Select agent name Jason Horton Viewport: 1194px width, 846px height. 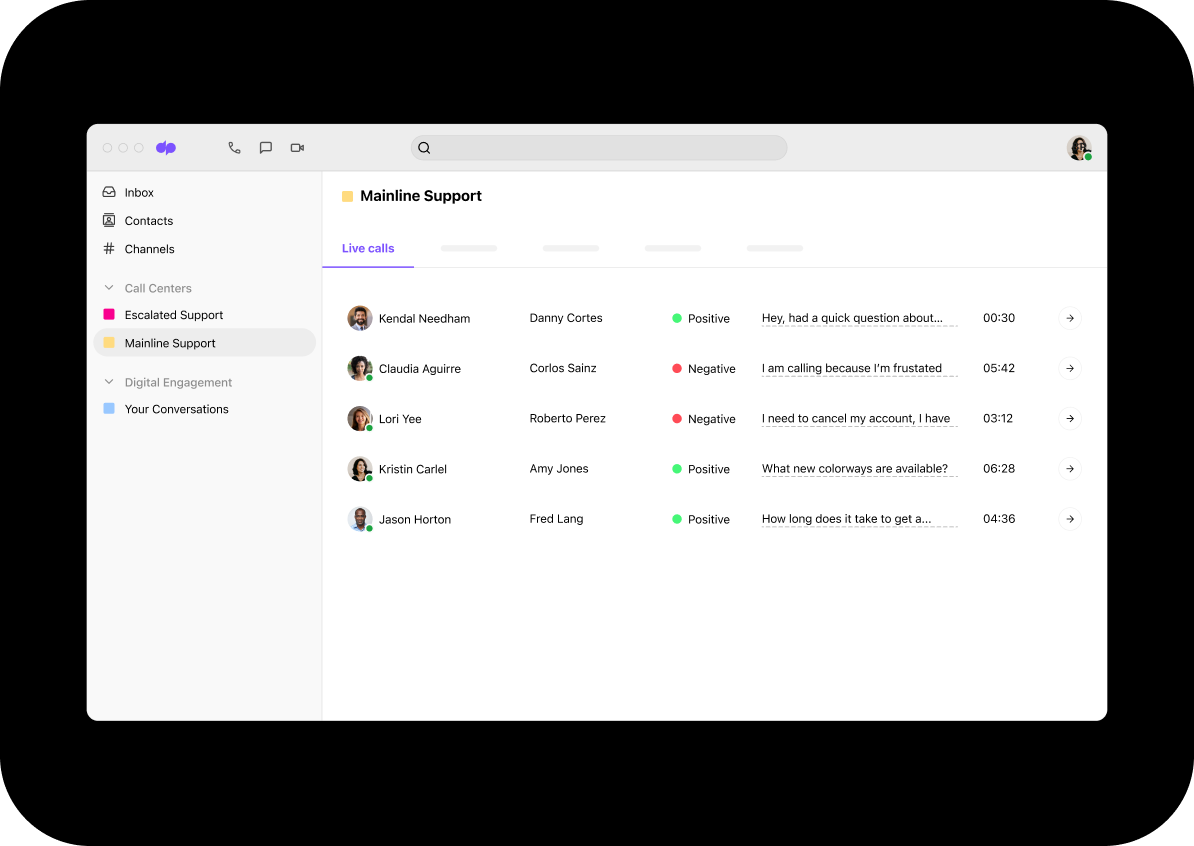pos(415,519)
